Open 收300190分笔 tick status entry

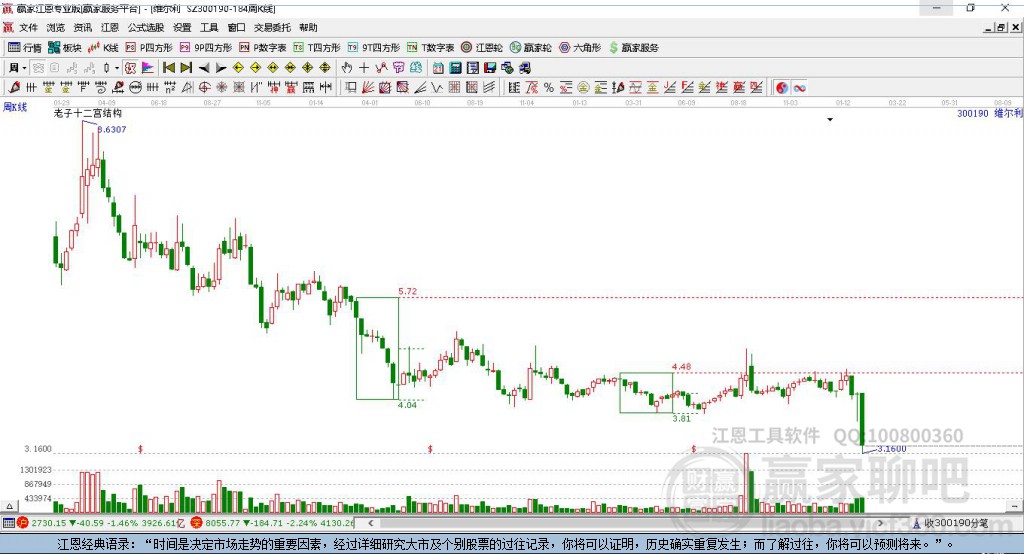[x=950, y=523]
